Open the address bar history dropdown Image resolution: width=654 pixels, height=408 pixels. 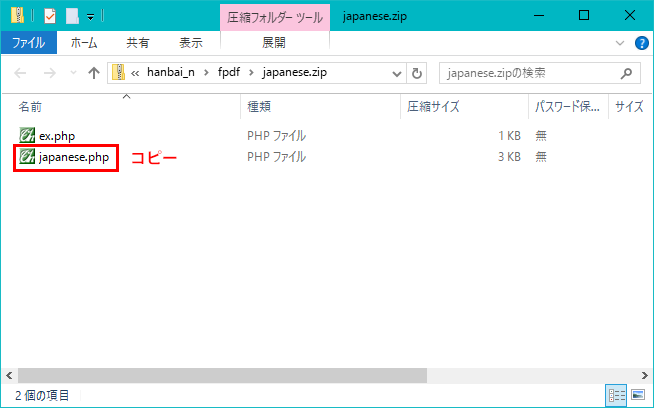tap(397, 73)
